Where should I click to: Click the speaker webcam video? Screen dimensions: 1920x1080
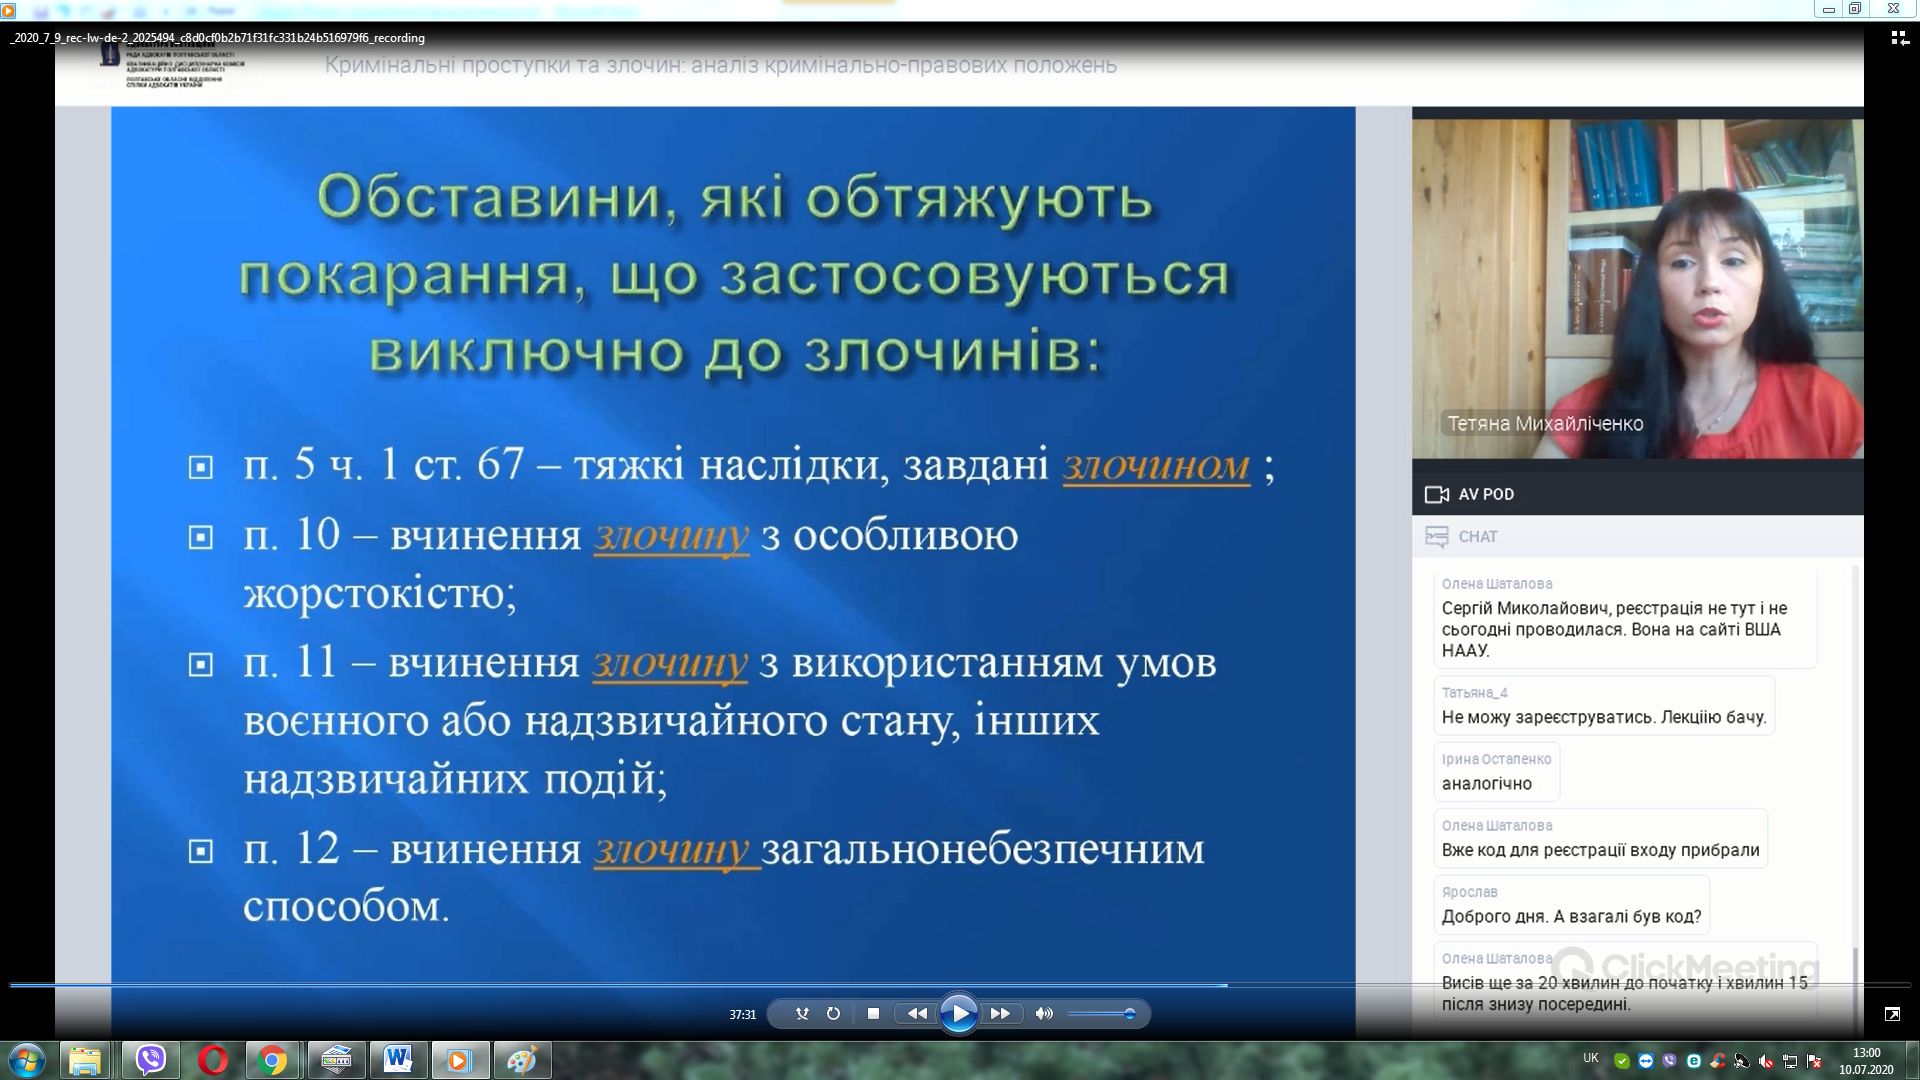tap(1637, 288)
